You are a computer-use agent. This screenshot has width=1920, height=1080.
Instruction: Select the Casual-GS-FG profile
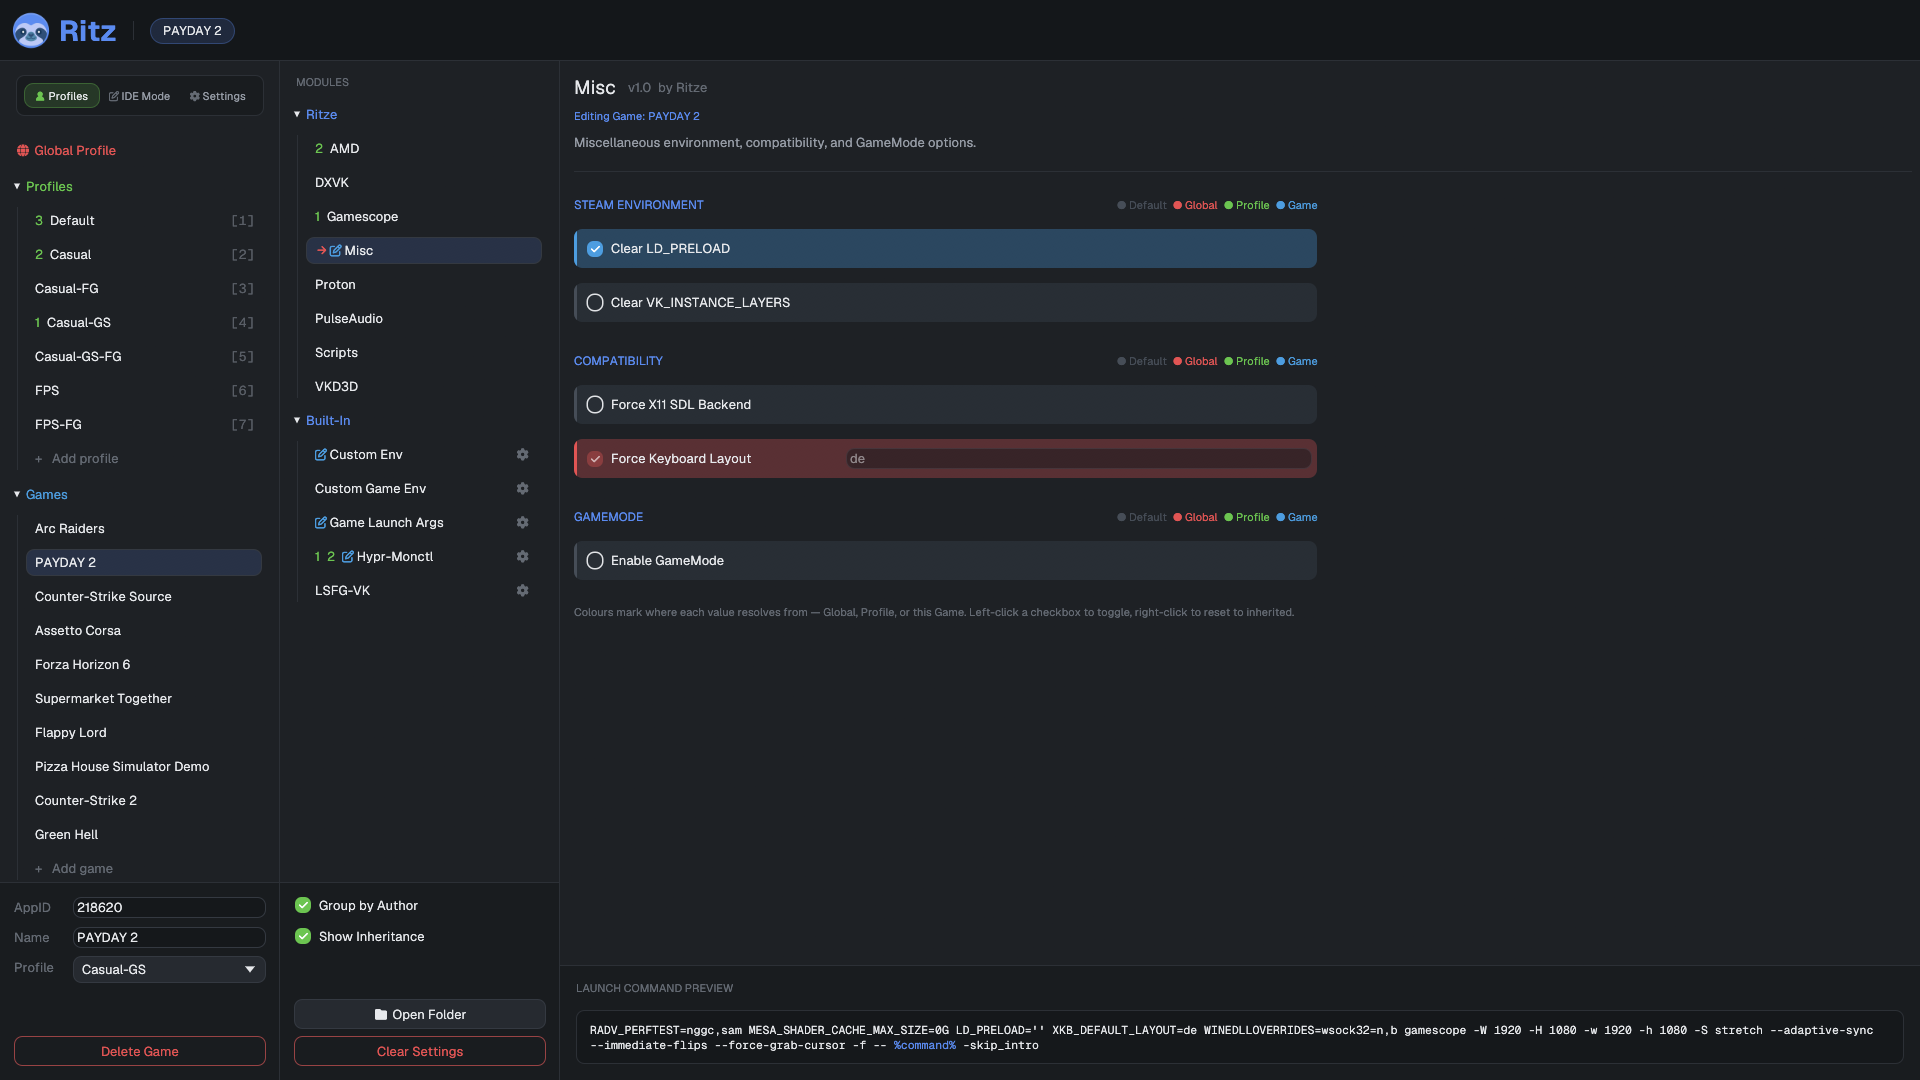click(144, 356)
